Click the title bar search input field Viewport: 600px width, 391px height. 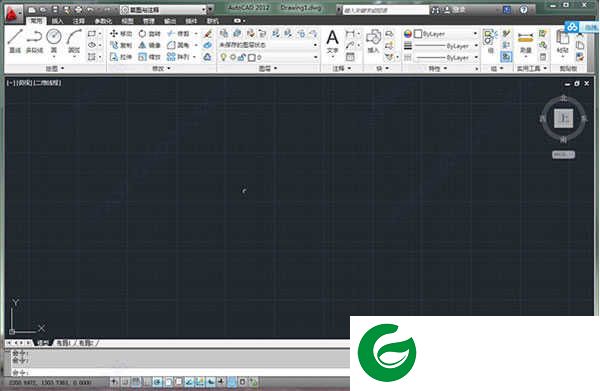tap(386, 10)
